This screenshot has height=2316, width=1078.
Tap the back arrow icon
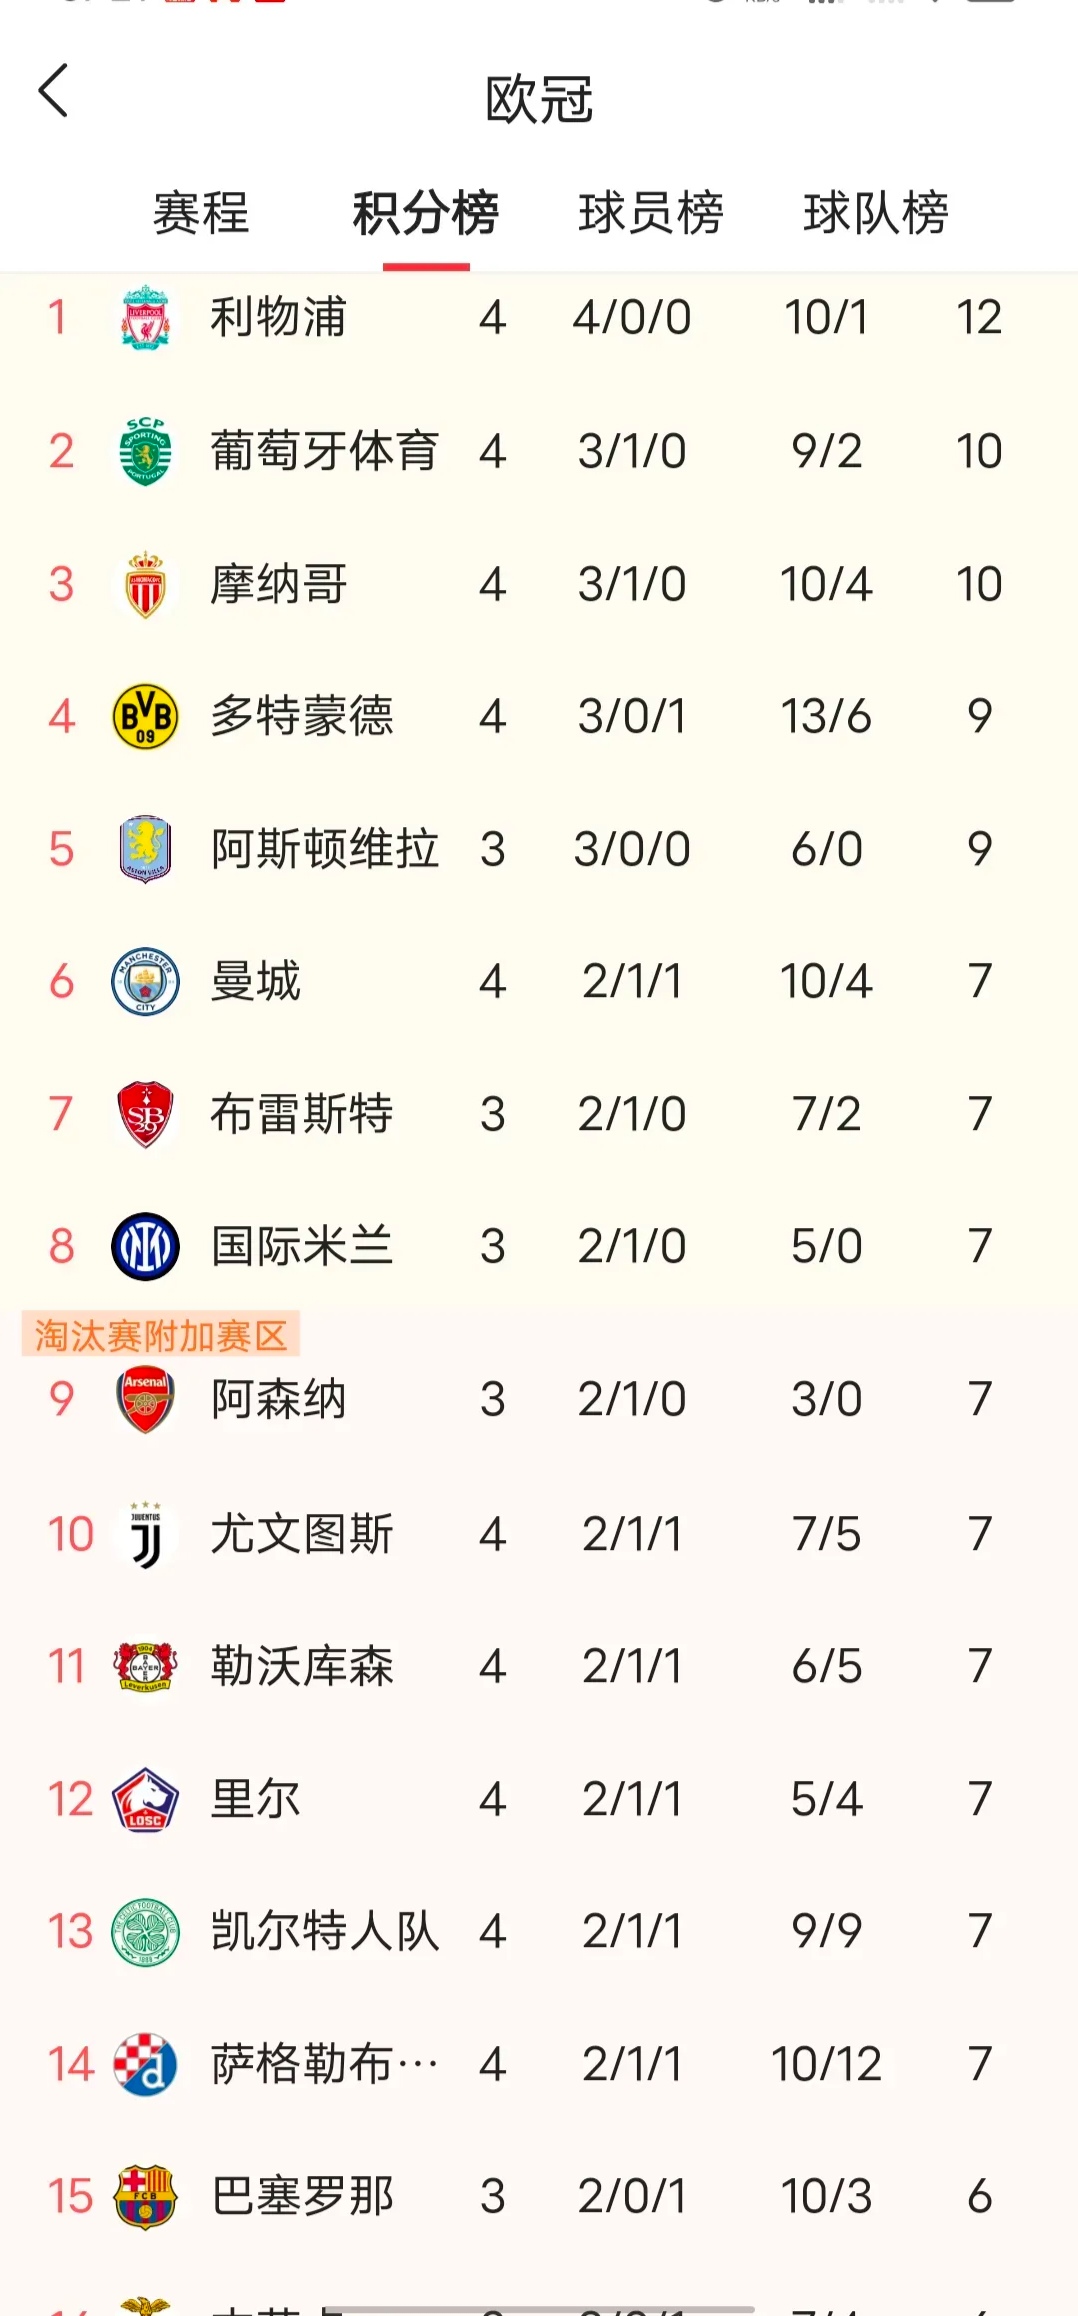[53, 91]
